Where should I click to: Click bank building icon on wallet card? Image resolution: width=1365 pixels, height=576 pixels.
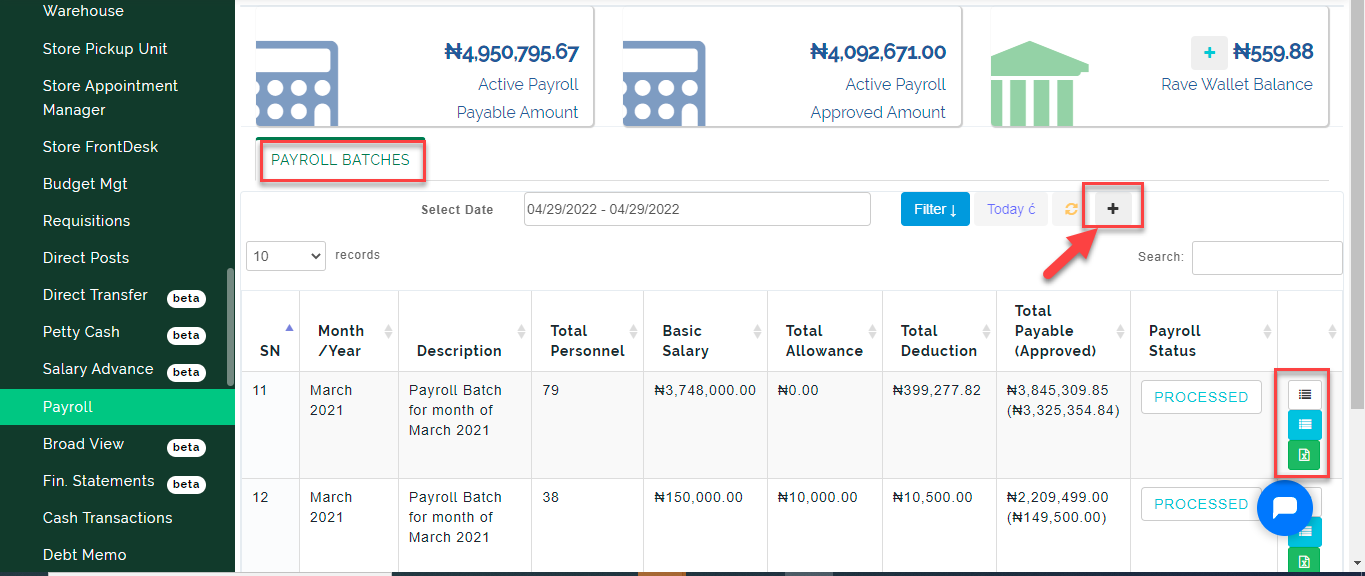(x=1041, y=86)
